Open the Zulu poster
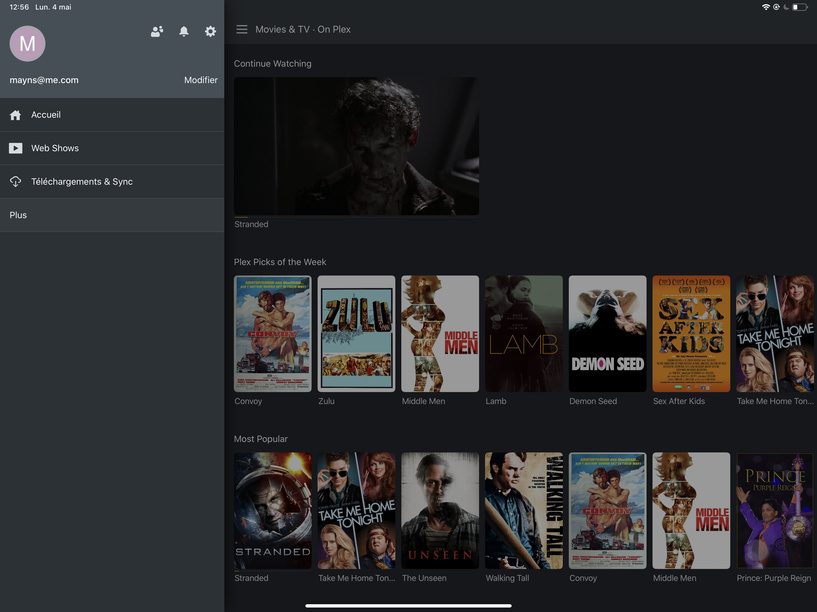 [x=356, y=333]
